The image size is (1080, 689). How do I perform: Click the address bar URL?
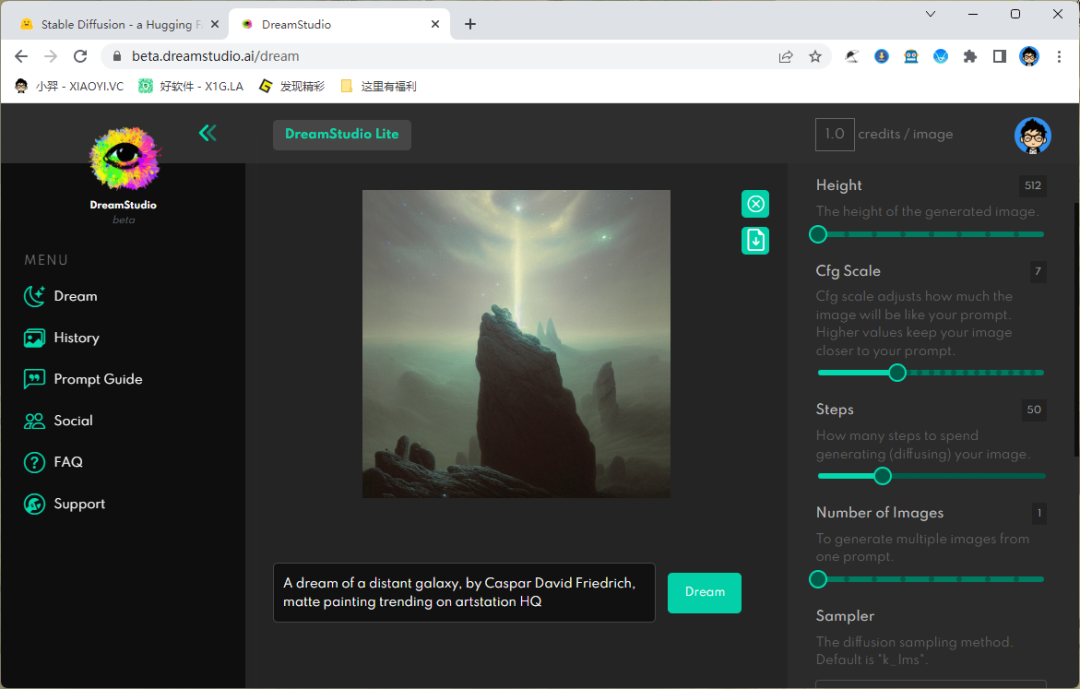click(216, 56)
